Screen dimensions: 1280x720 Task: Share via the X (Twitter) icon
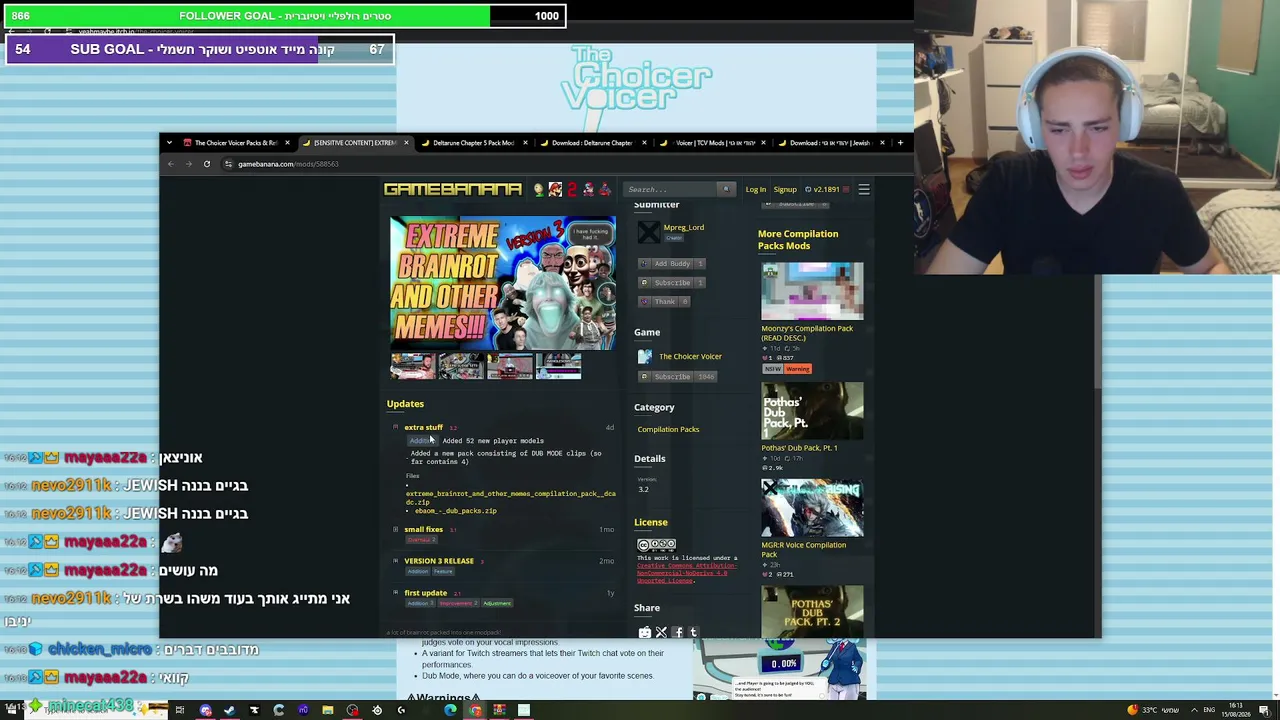[x=661, y=632]
